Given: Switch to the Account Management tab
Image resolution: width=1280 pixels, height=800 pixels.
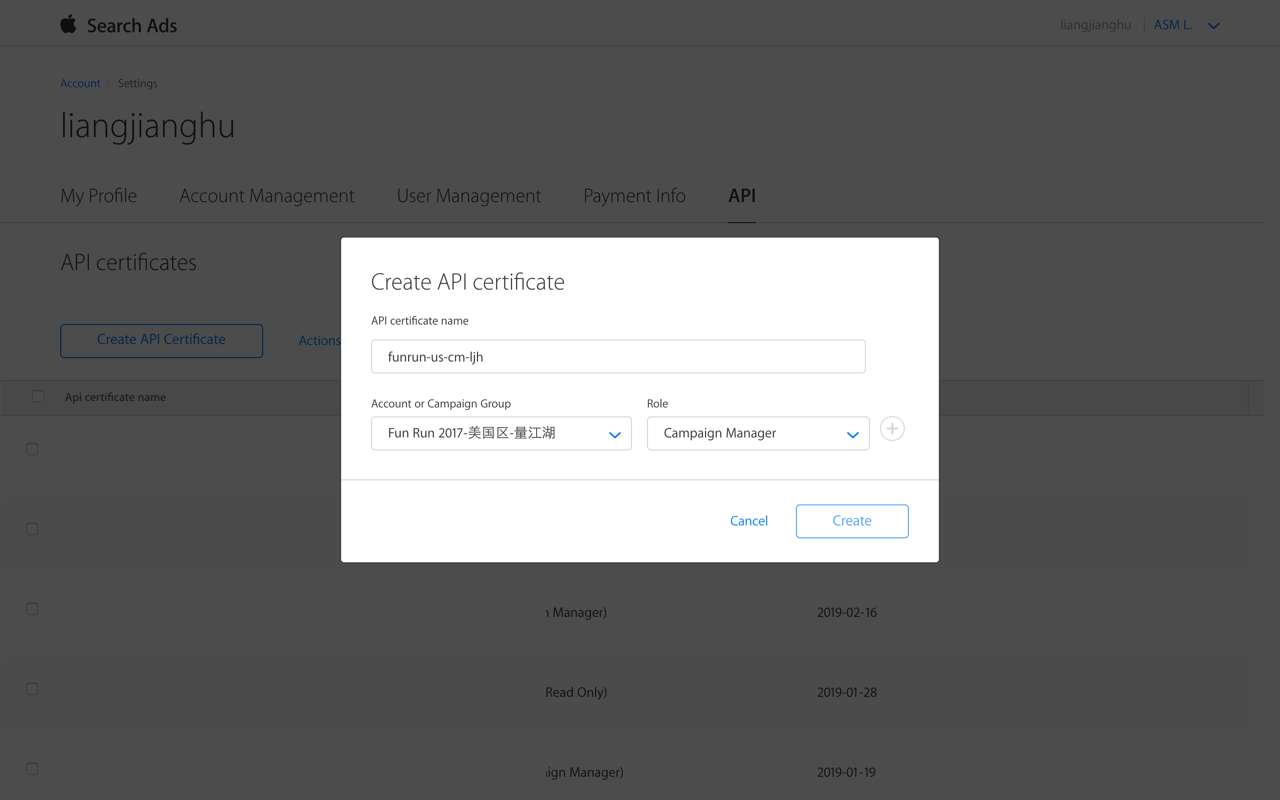Looking at the screenshot, I should point(266,196).
